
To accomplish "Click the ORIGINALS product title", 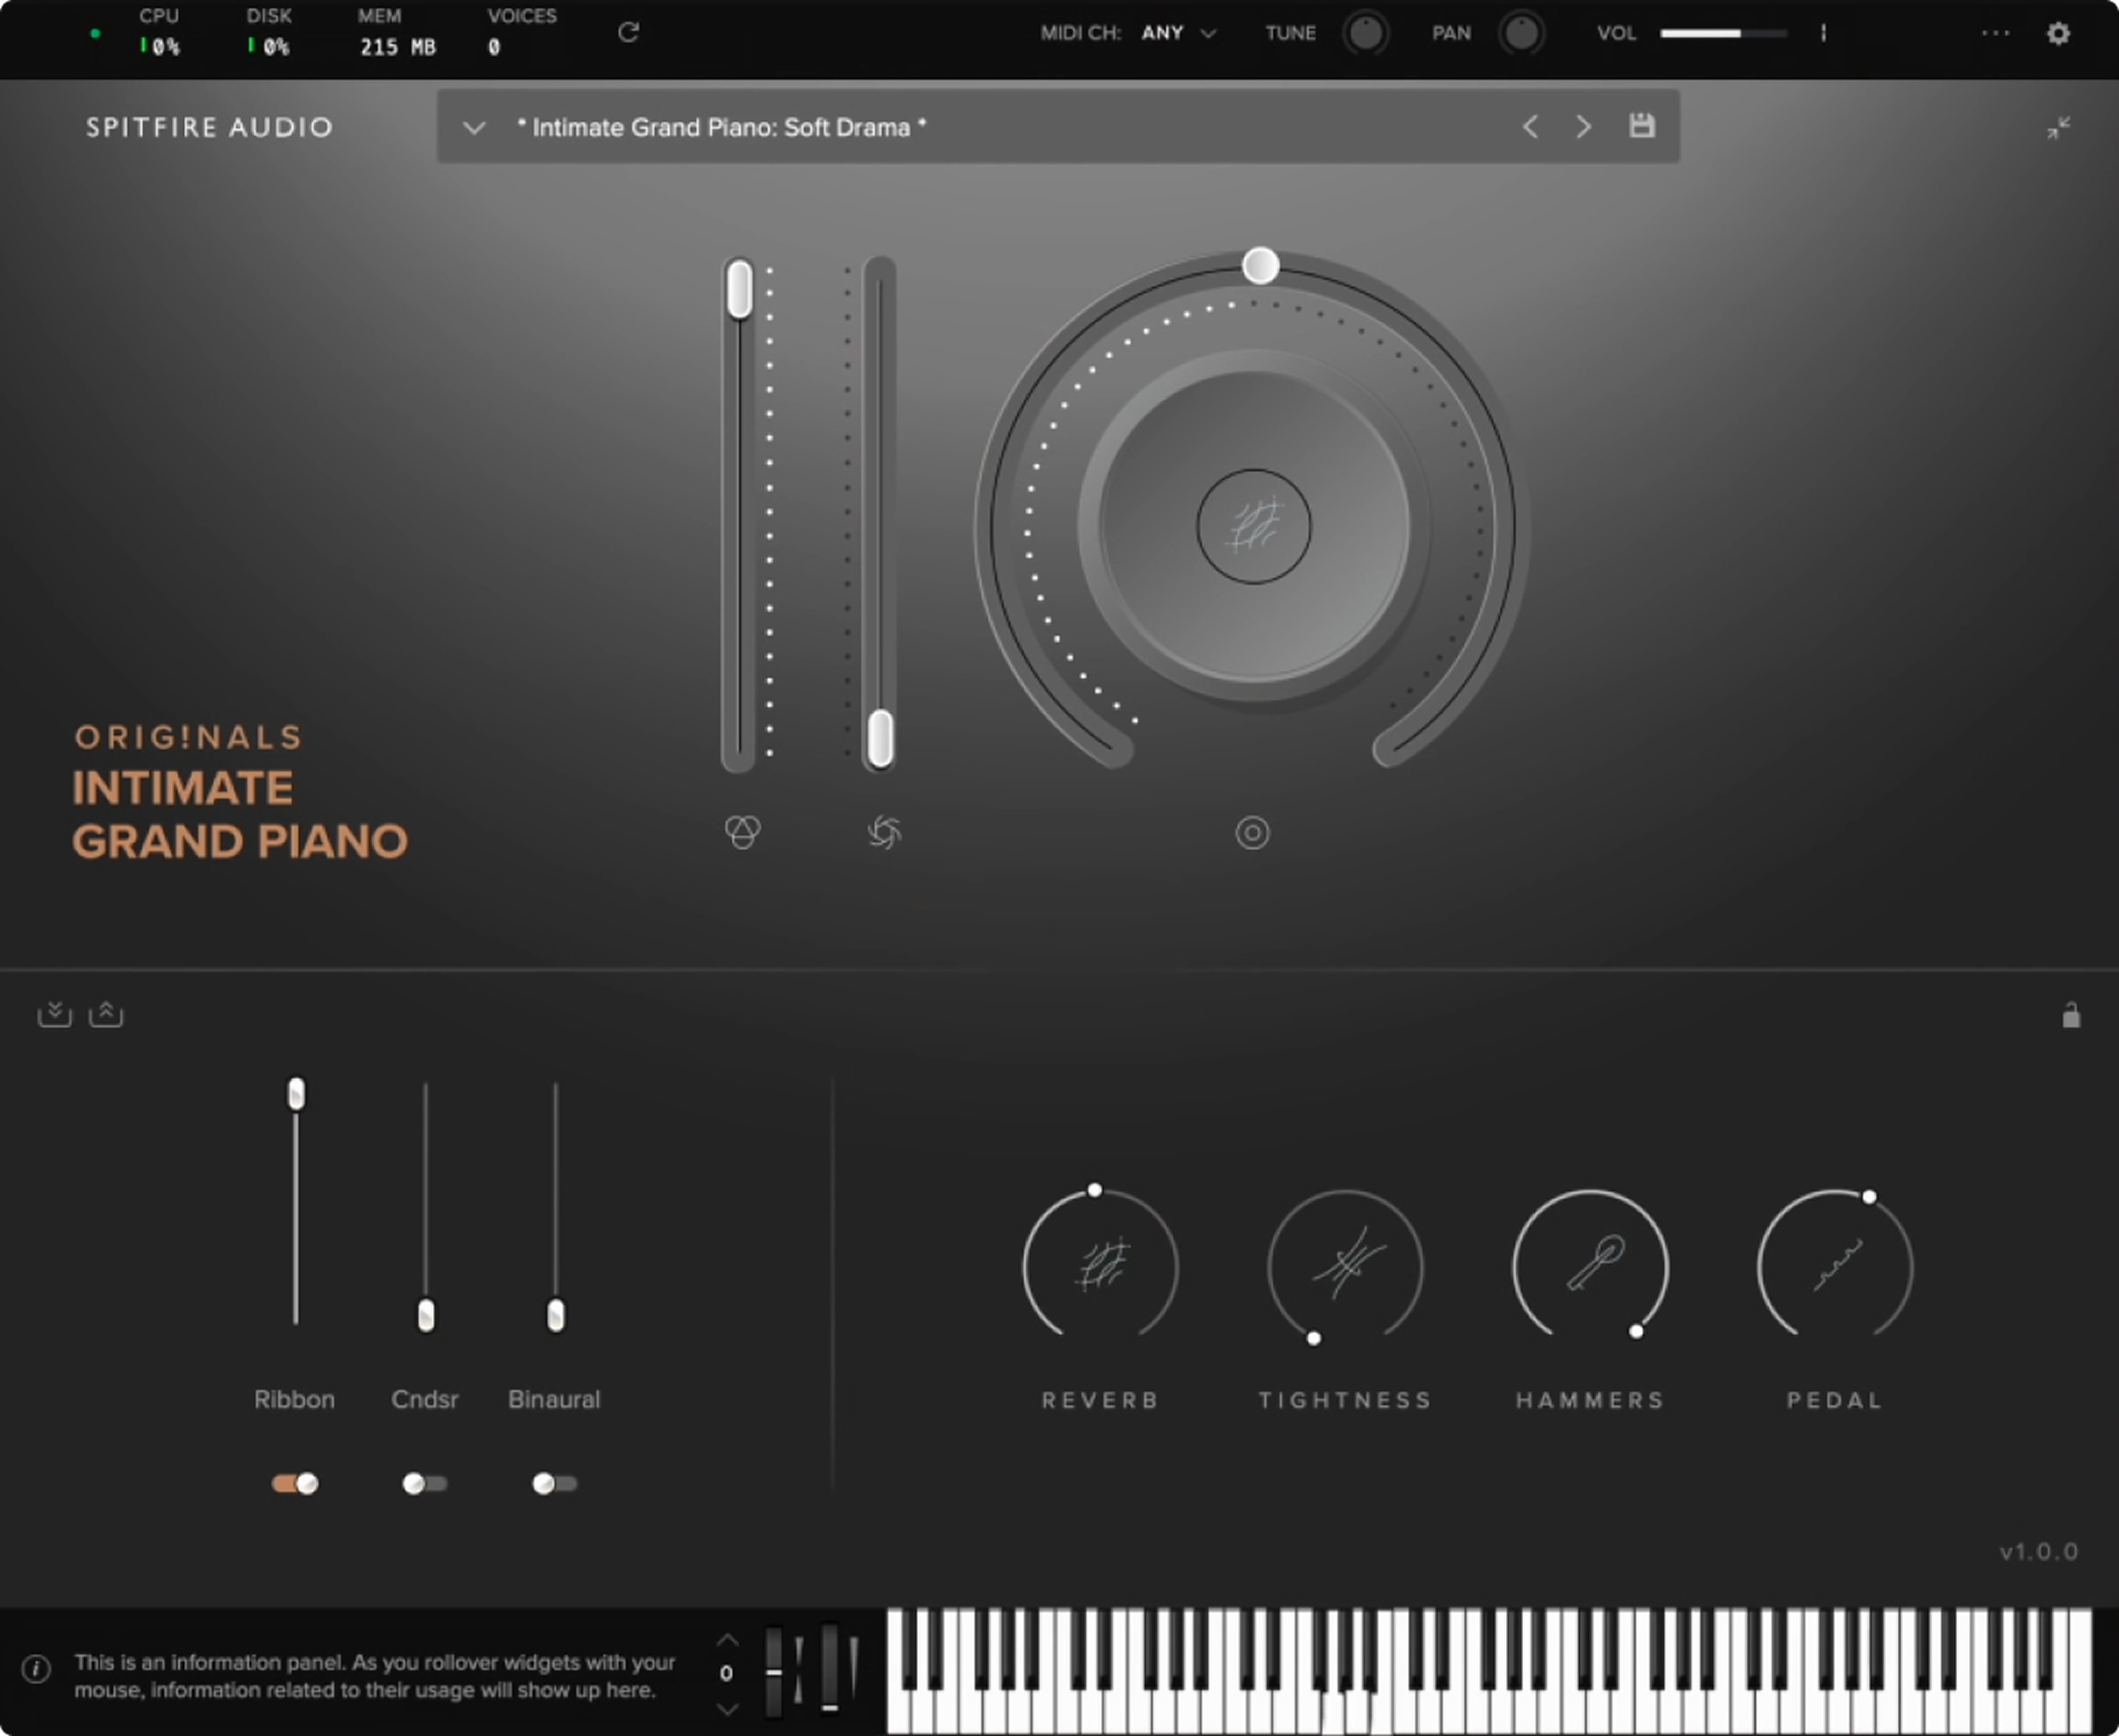I will 188,737.
